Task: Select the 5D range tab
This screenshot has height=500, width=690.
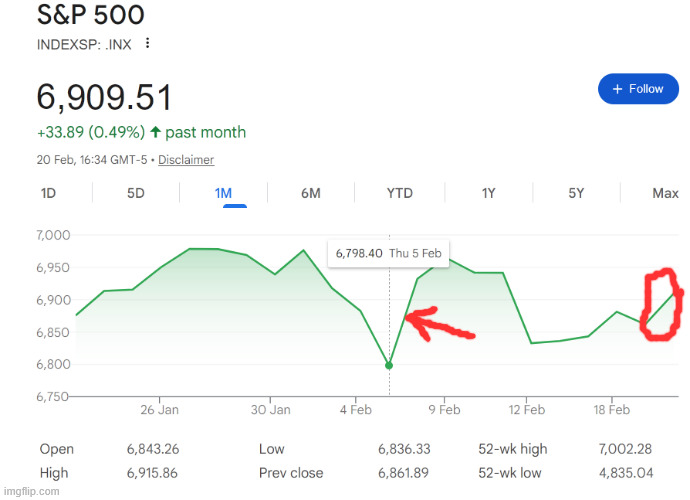Action: tap(136, 193)
